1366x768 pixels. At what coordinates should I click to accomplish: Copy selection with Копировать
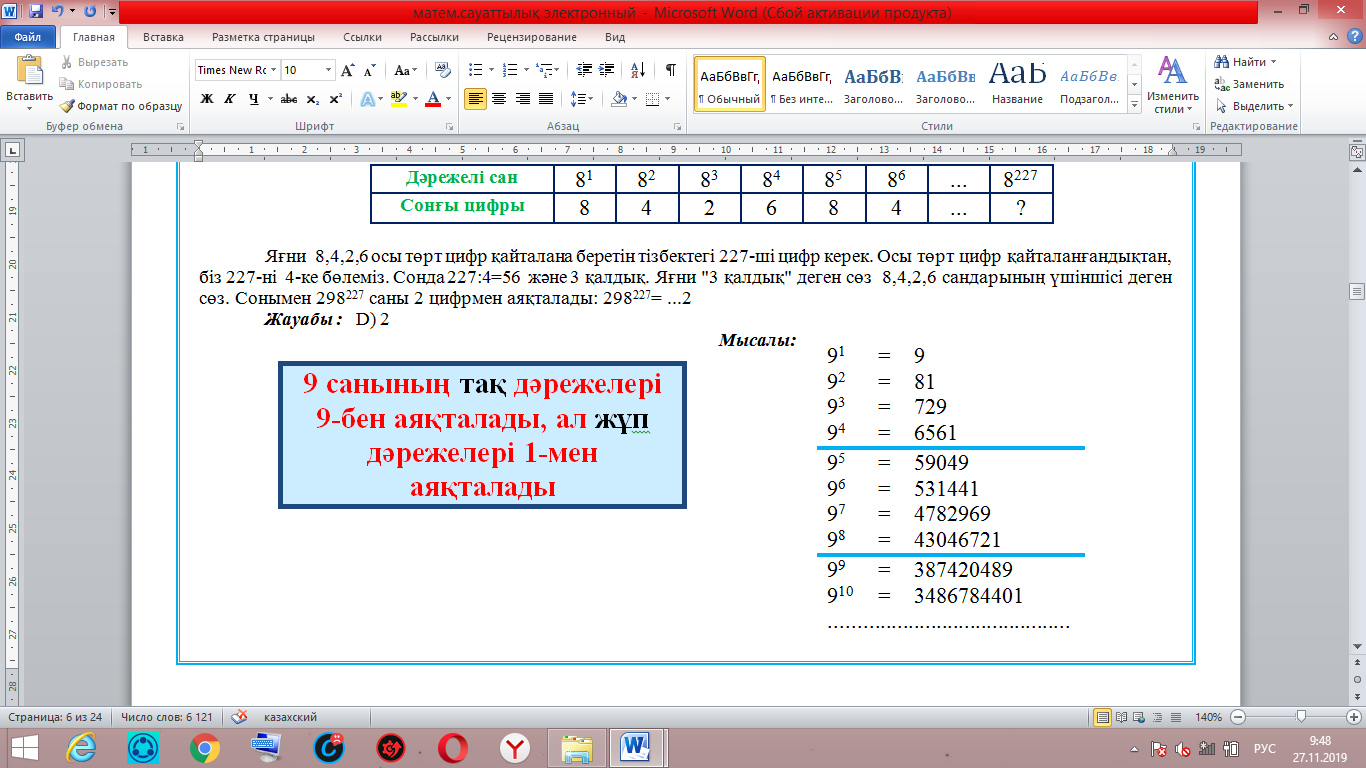(x=100, y=84)
